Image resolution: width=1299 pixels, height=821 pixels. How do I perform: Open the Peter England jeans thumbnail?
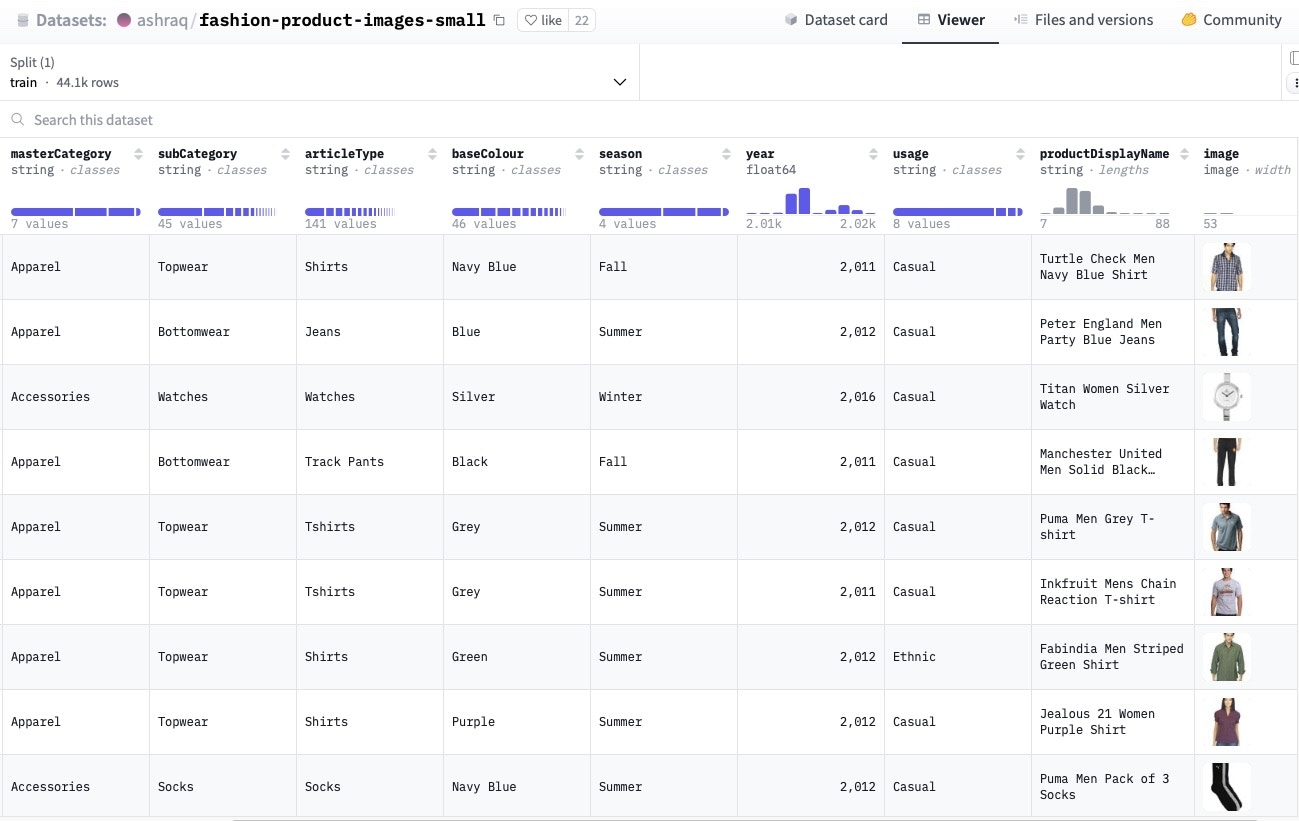(x=1226, y=332)
